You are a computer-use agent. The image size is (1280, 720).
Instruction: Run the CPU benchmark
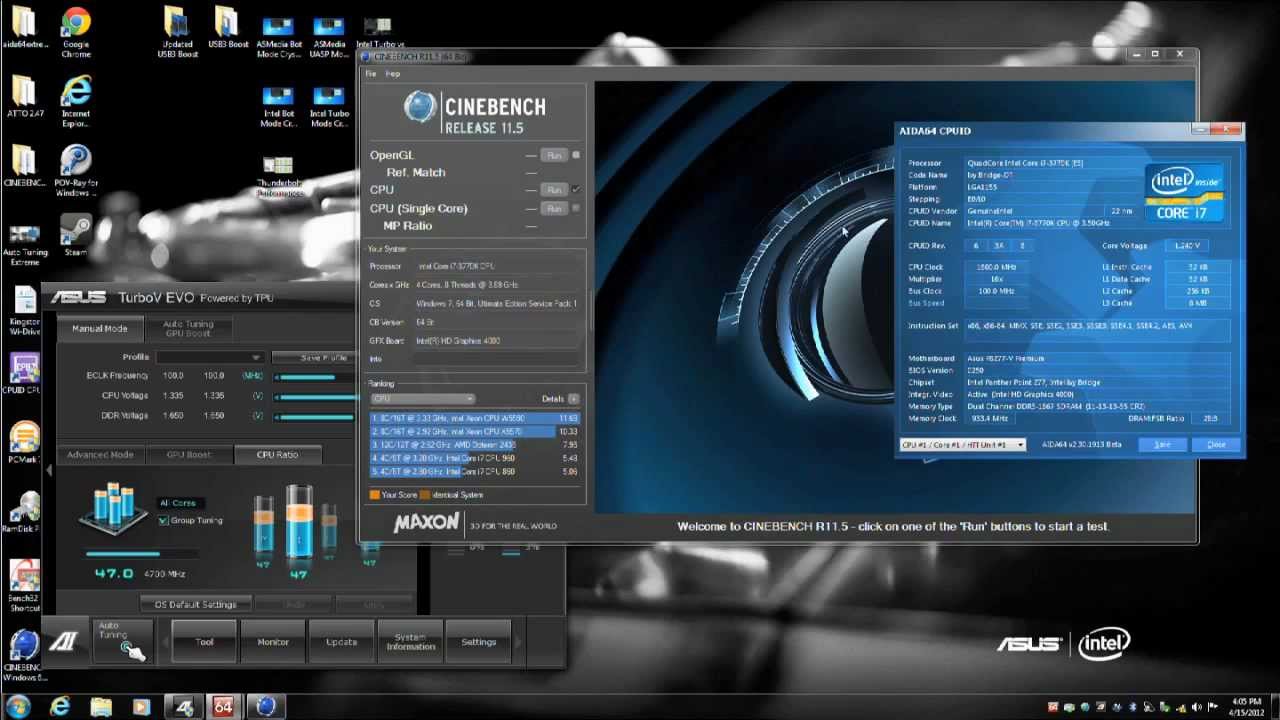click(553, 189)
